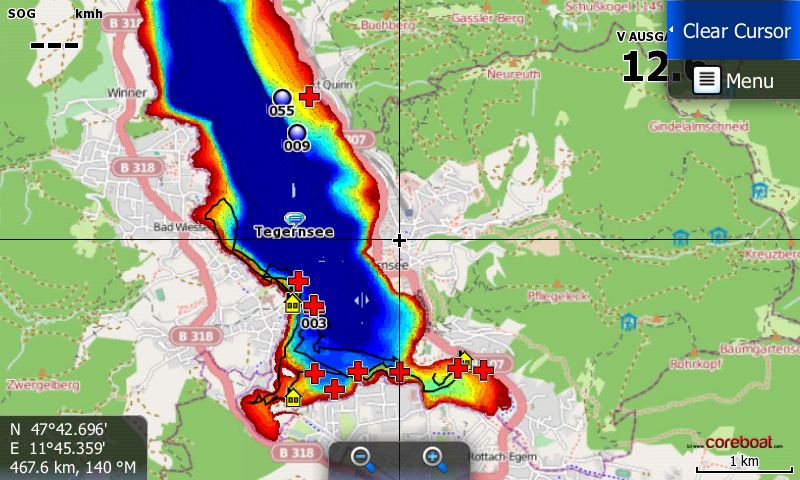Screen dimensions: 800x480
Task: Select the rightmost red cross on south shore
Action: click(x=483, y=370)
